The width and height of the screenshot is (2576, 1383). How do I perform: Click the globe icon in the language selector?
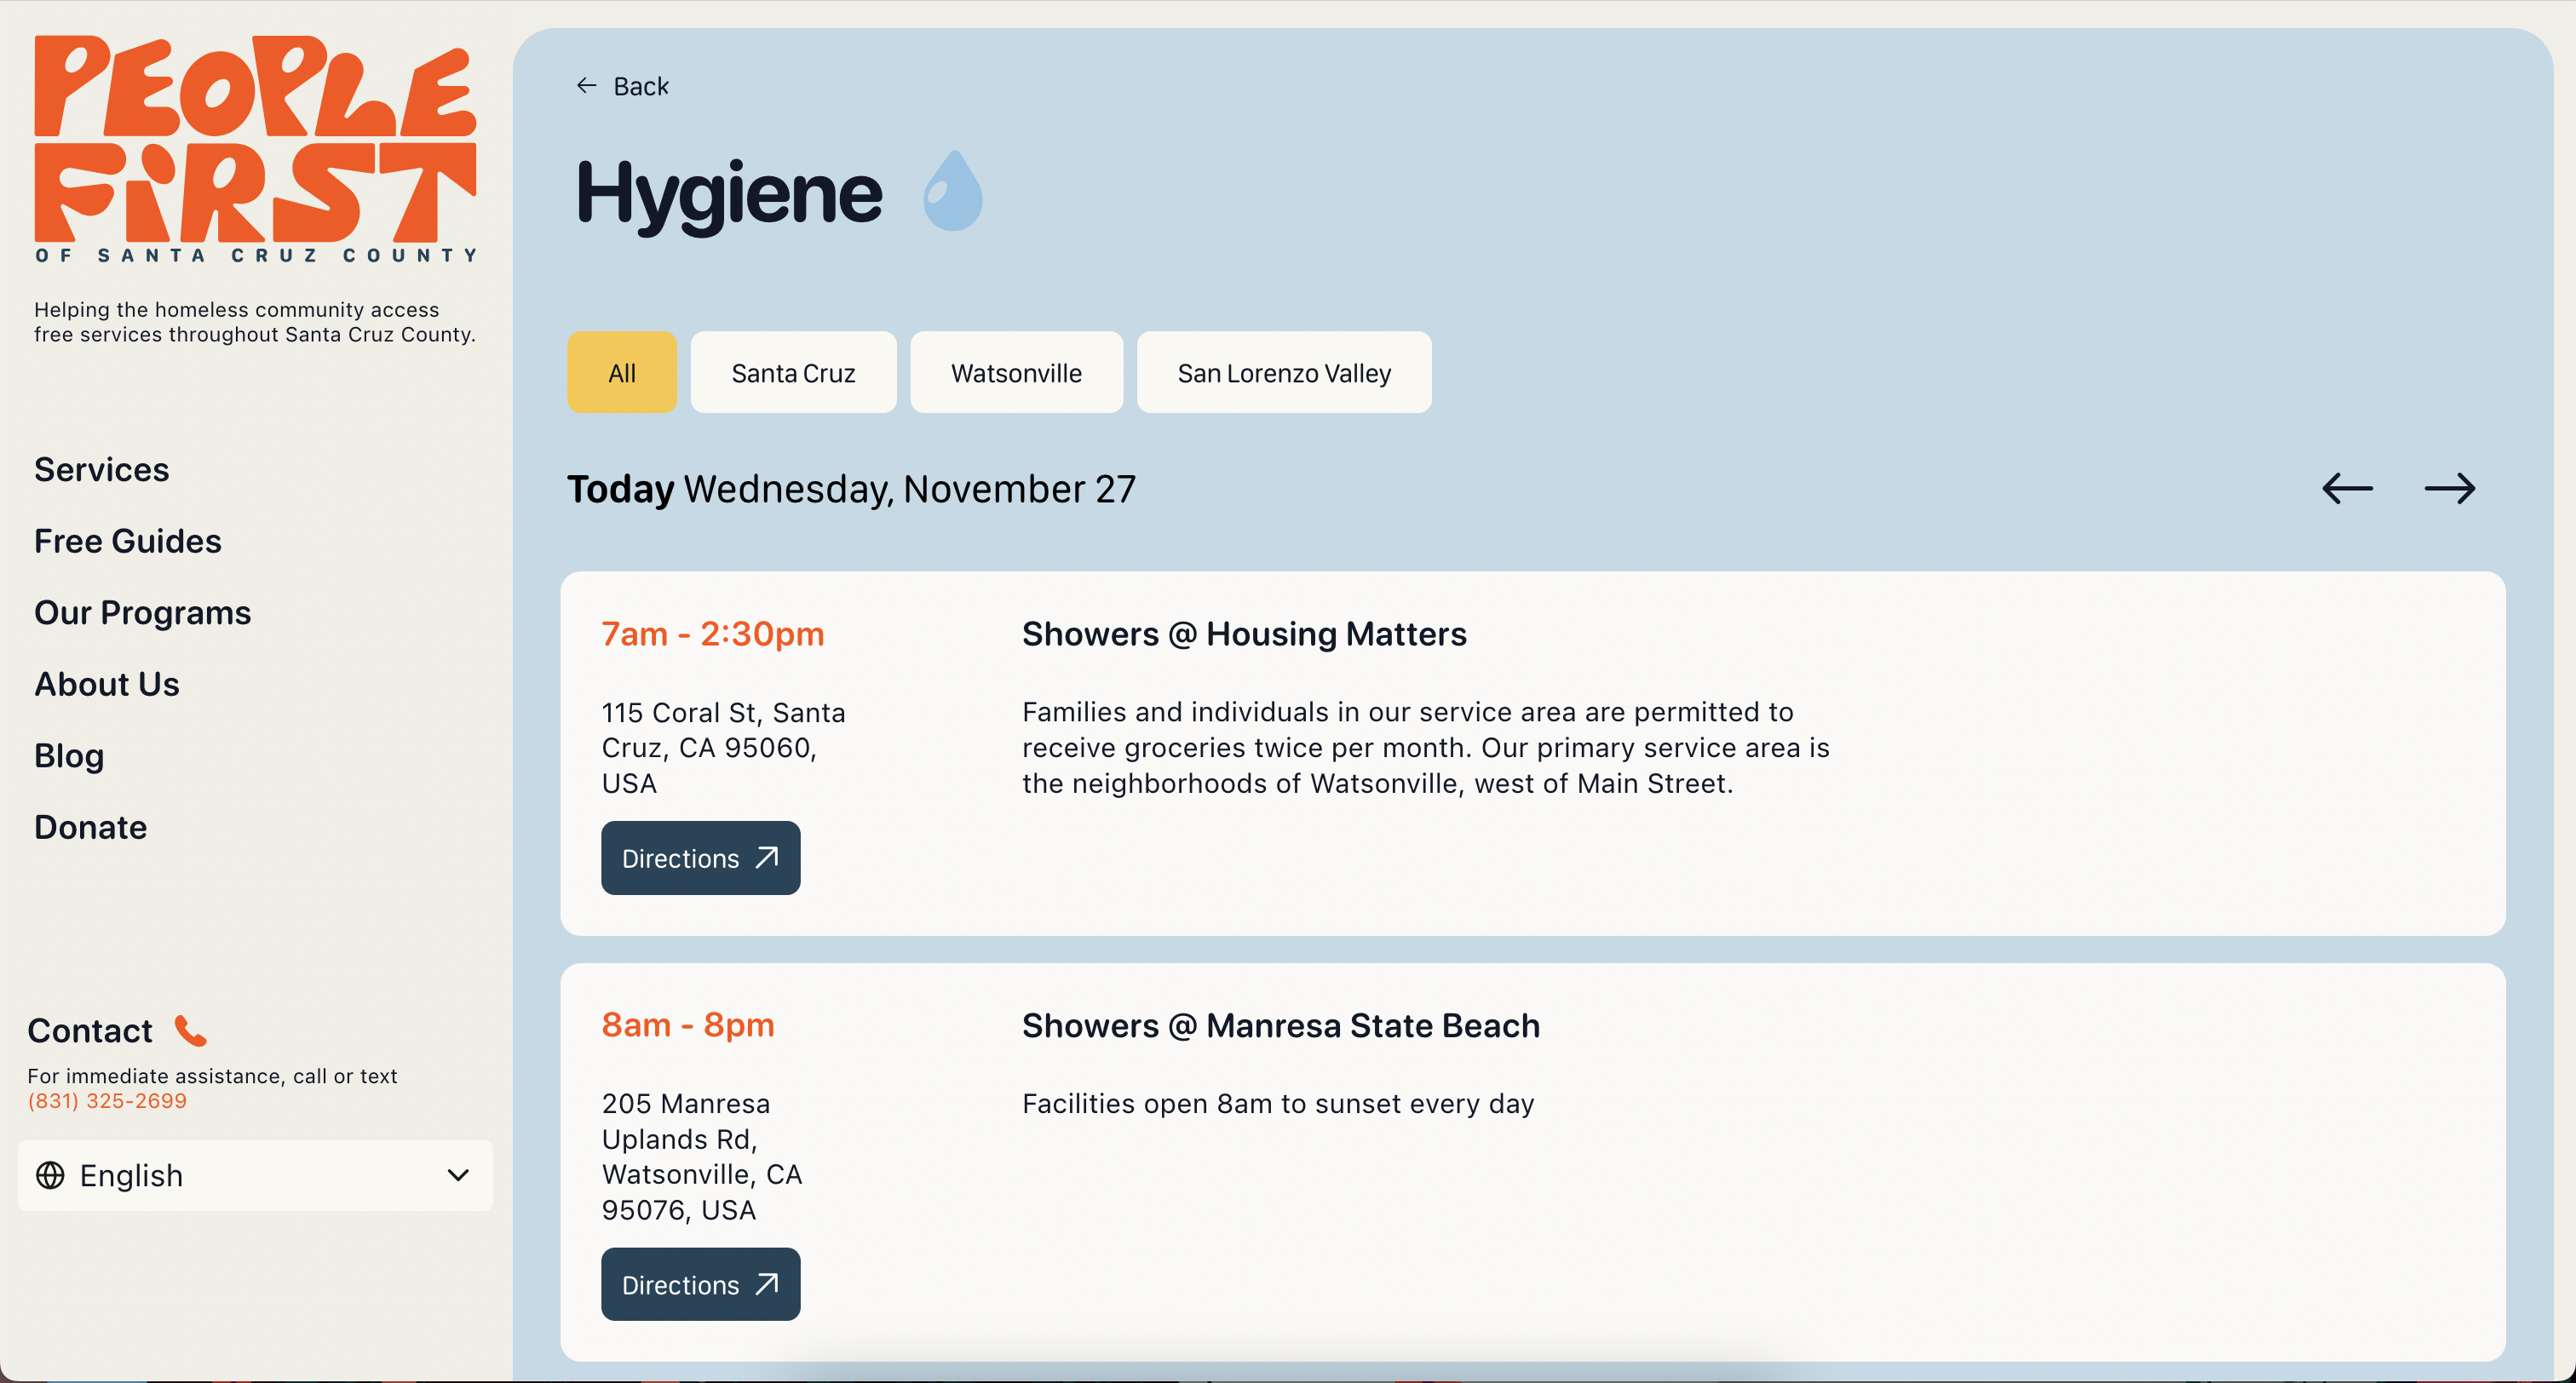[x=48, y=1176]
